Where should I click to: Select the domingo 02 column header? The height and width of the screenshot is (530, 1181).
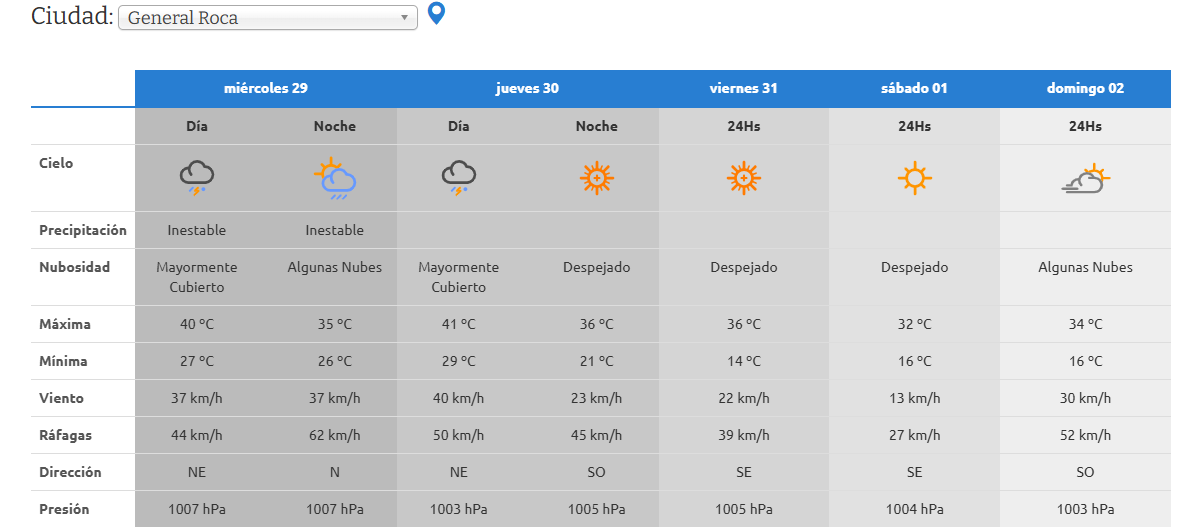coord(1085,88)
